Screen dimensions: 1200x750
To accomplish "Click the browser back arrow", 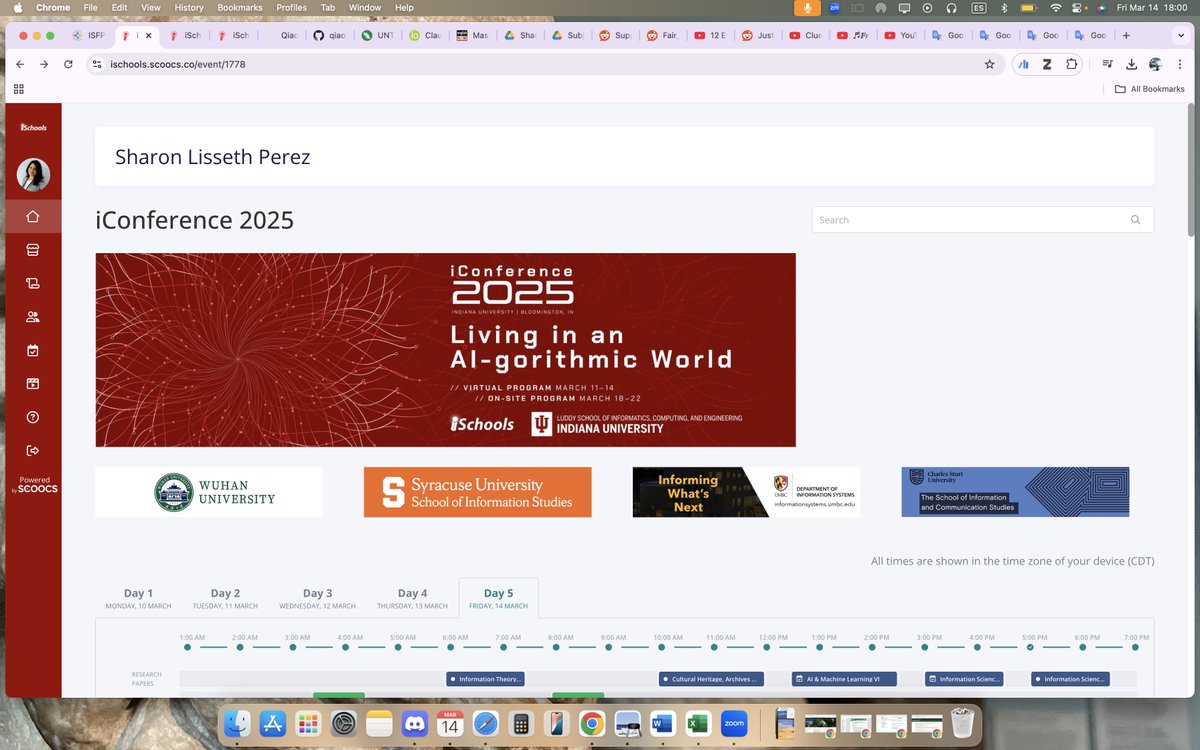I will (20, 64).
